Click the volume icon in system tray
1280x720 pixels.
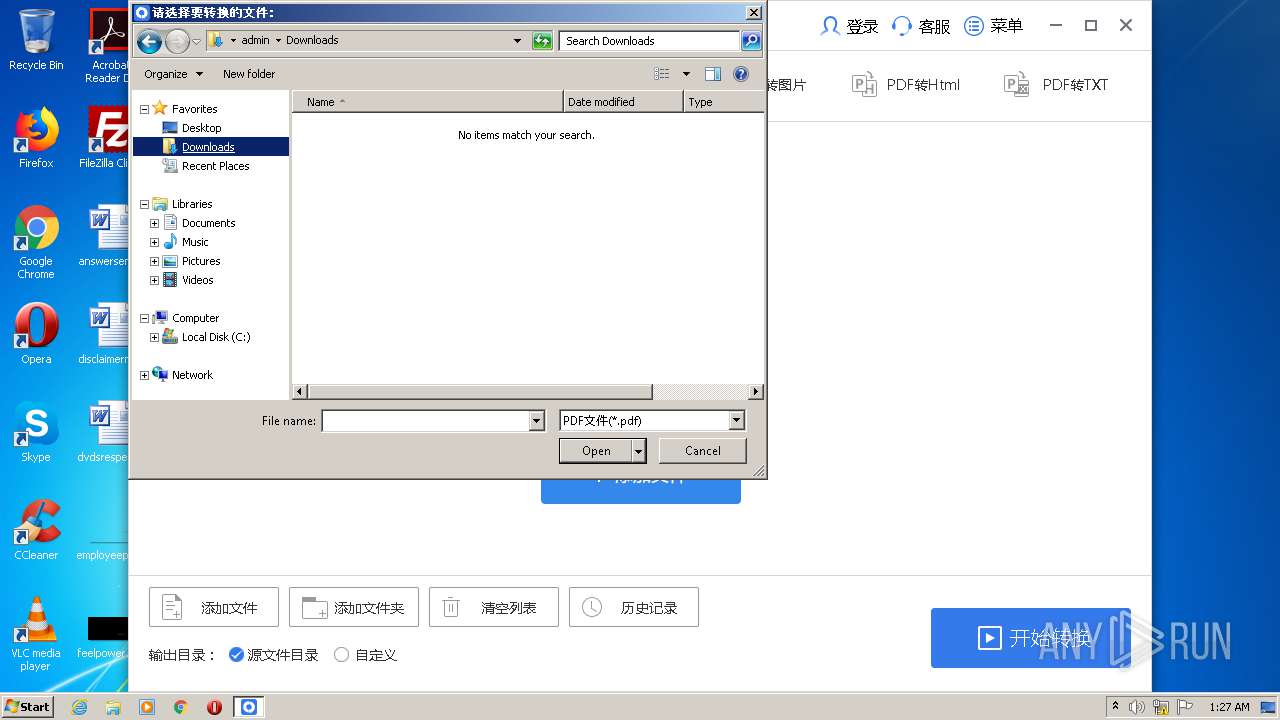coord(1137,707)
